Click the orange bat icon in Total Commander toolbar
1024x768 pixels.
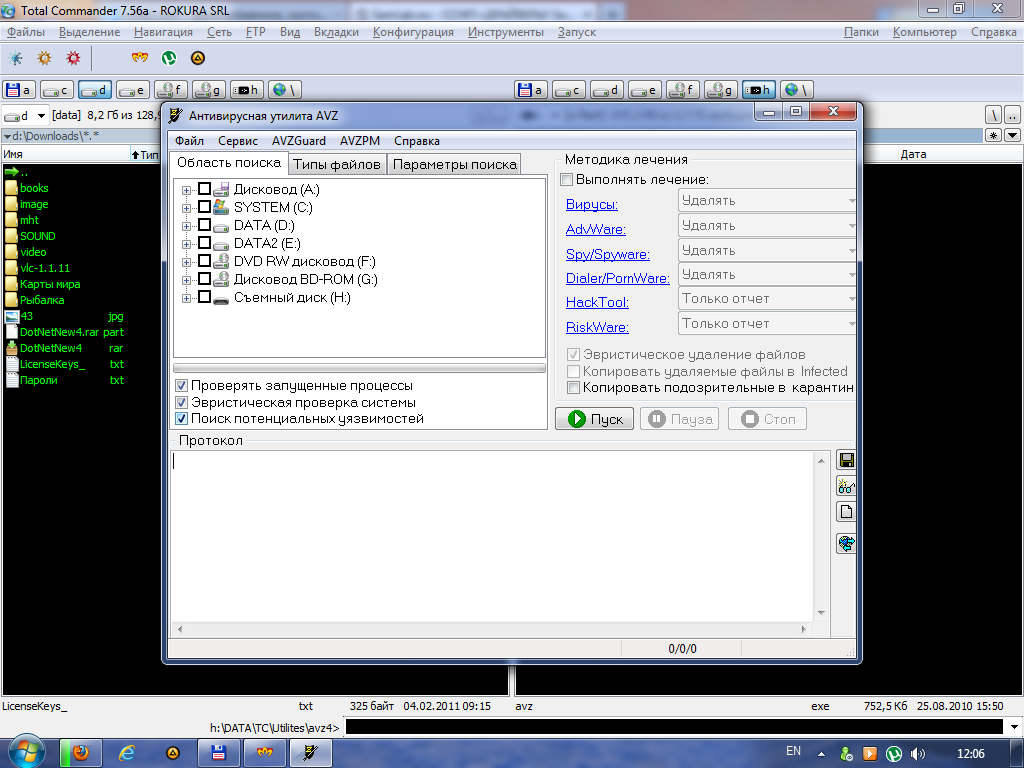(140, 58)
